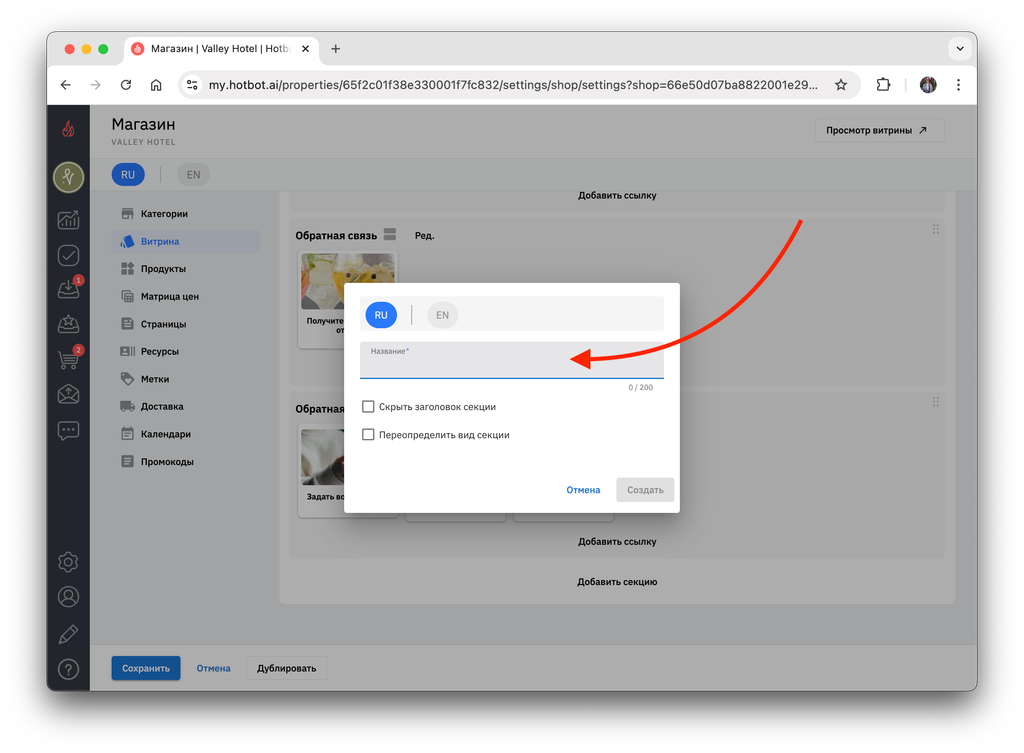Expand the tab search dropdown in Chrome

click(960, 48)
